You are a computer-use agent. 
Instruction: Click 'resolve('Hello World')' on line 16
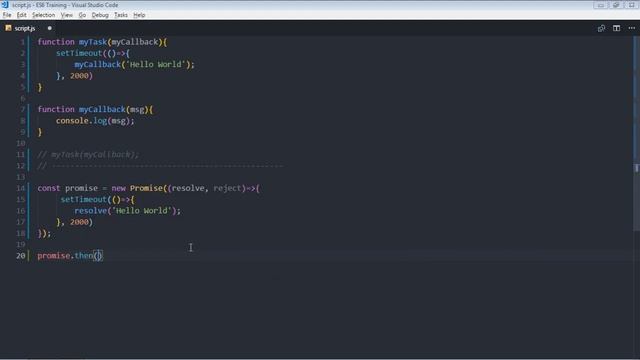tap(125, 211)
